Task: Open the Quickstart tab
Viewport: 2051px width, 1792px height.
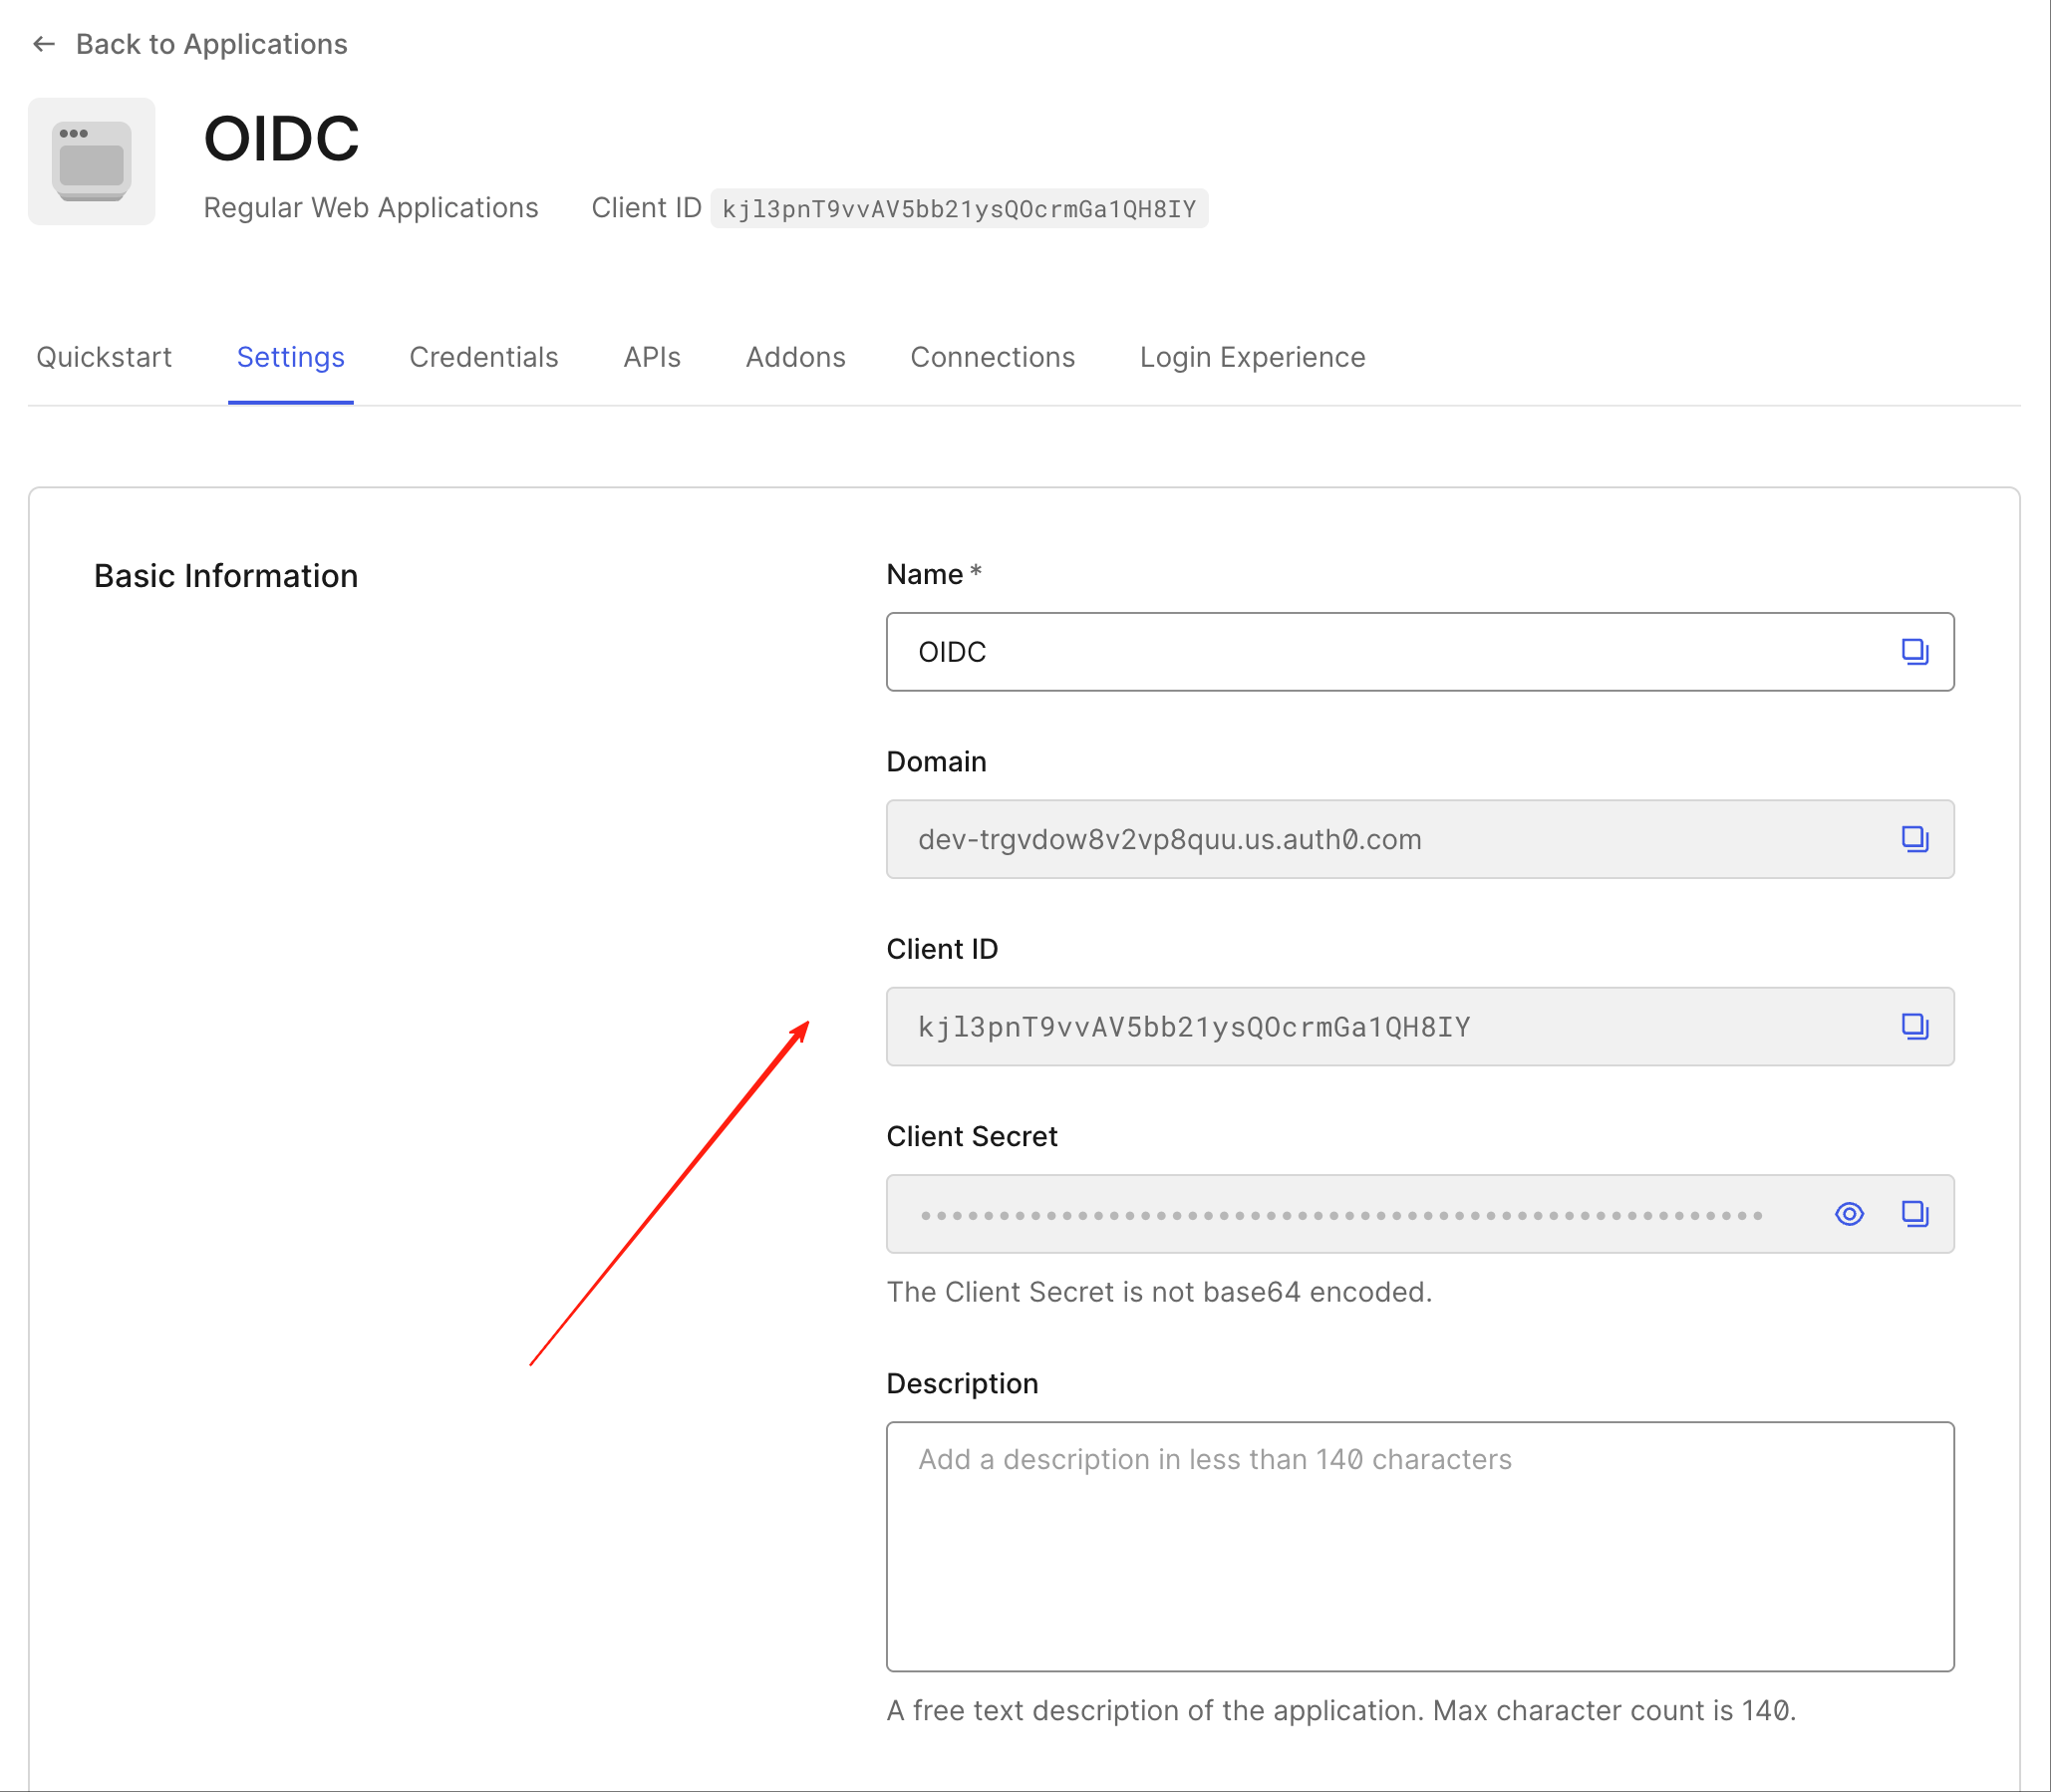Action: (x=104, y=357)
